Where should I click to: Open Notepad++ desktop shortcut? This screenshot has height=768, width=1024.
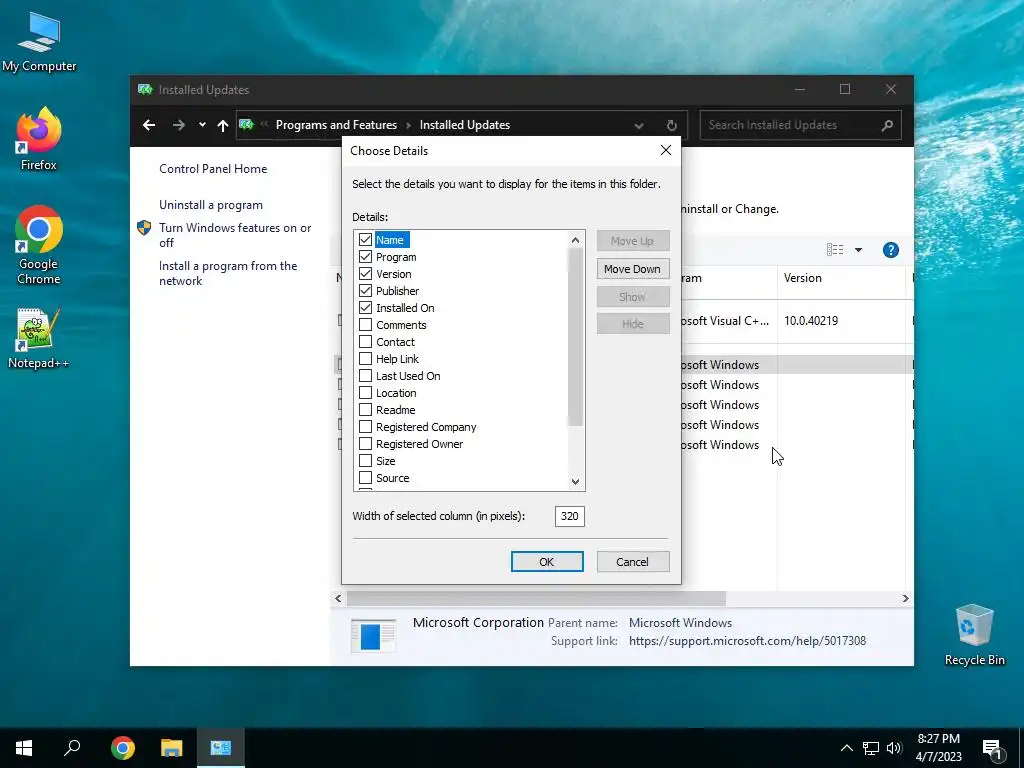(x=39, y=338)
